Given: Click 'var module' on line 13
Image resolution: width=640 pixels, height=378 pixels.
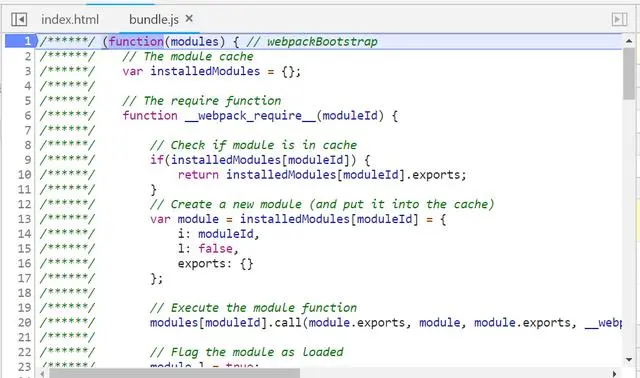Looking at the screenshot, I should click(184, 219).
